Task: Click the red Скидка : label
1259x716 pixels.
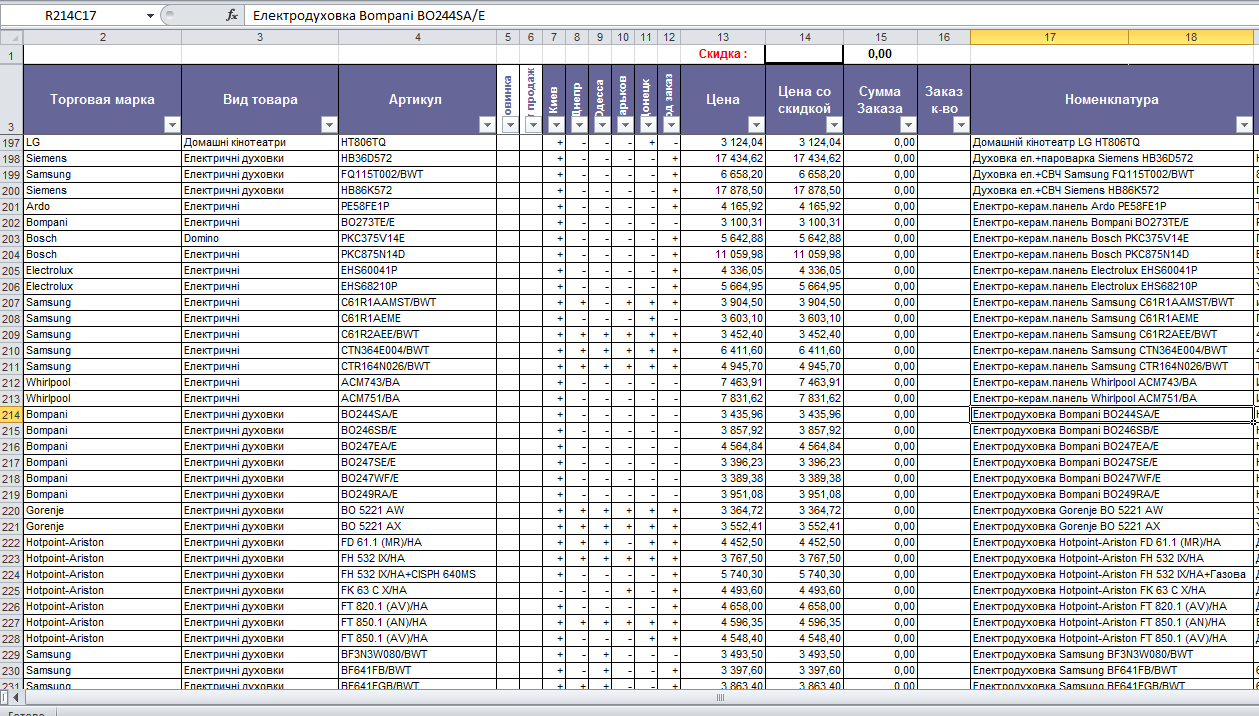Action: (723, 54)
